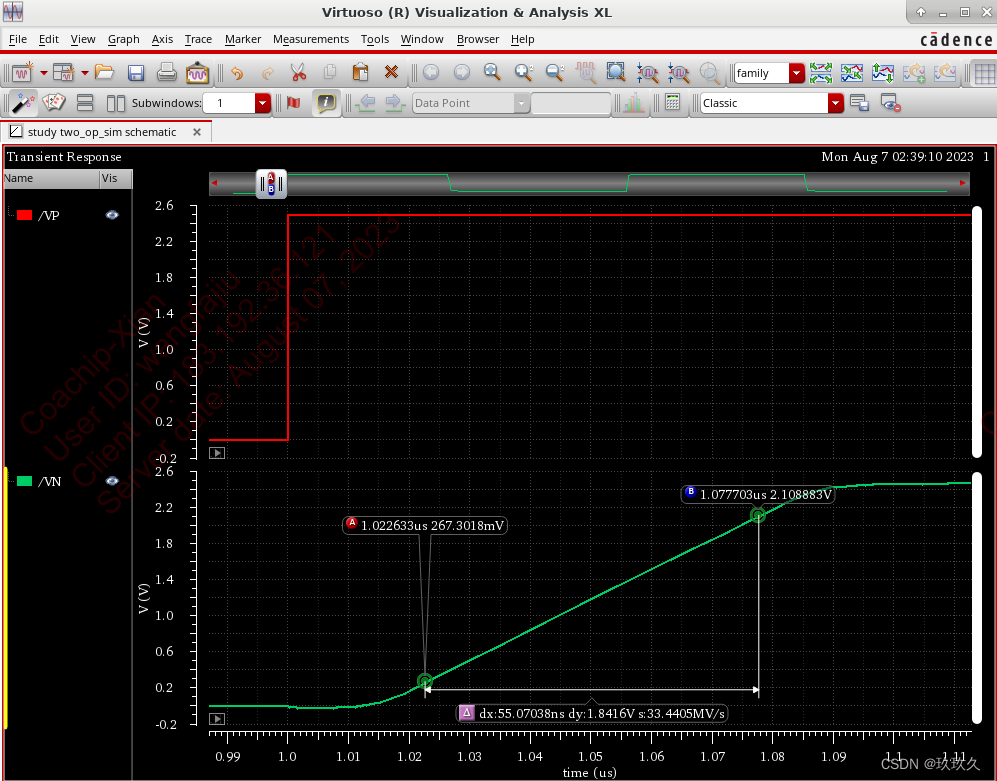Image resolution: width=997 pixels, height=781 pixels.
Task: Select the study two_op_sim schematic tab
Action: pyautogui.click(x=101, y=132)
